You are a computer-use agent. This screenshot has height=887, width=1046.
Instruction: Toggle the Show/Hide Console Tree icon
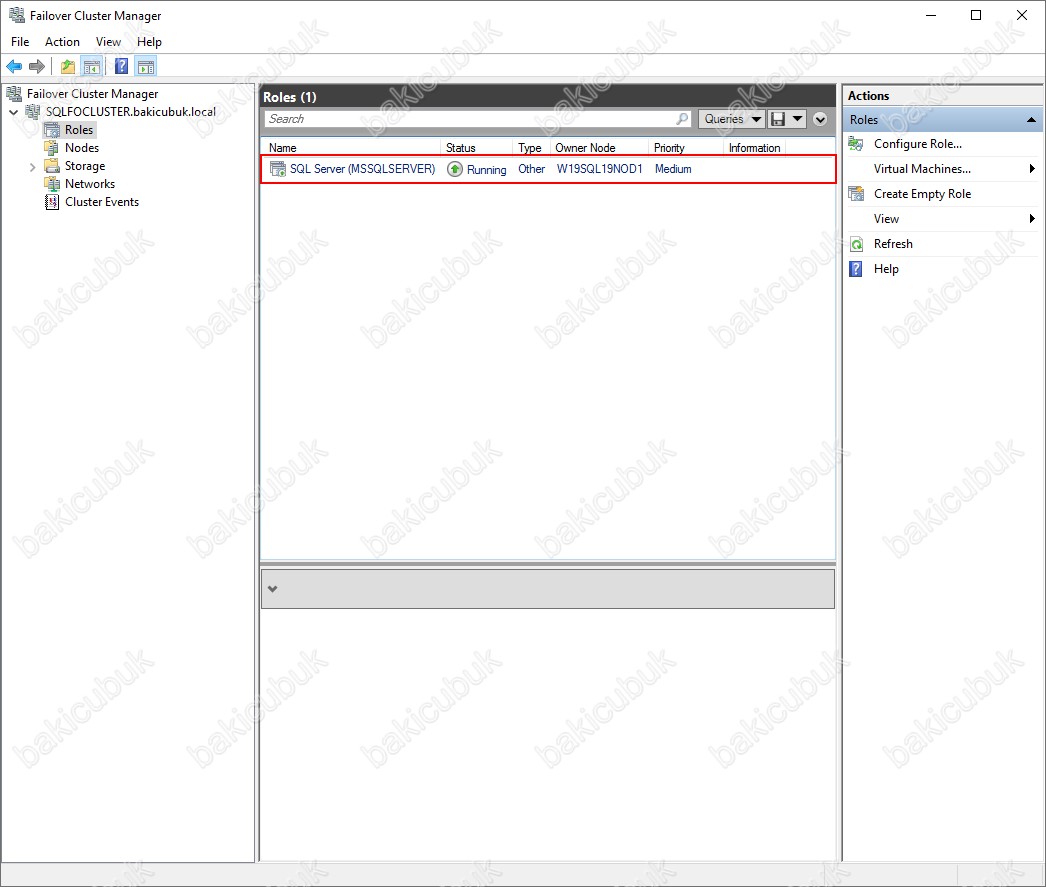click(x=91, y=66)
